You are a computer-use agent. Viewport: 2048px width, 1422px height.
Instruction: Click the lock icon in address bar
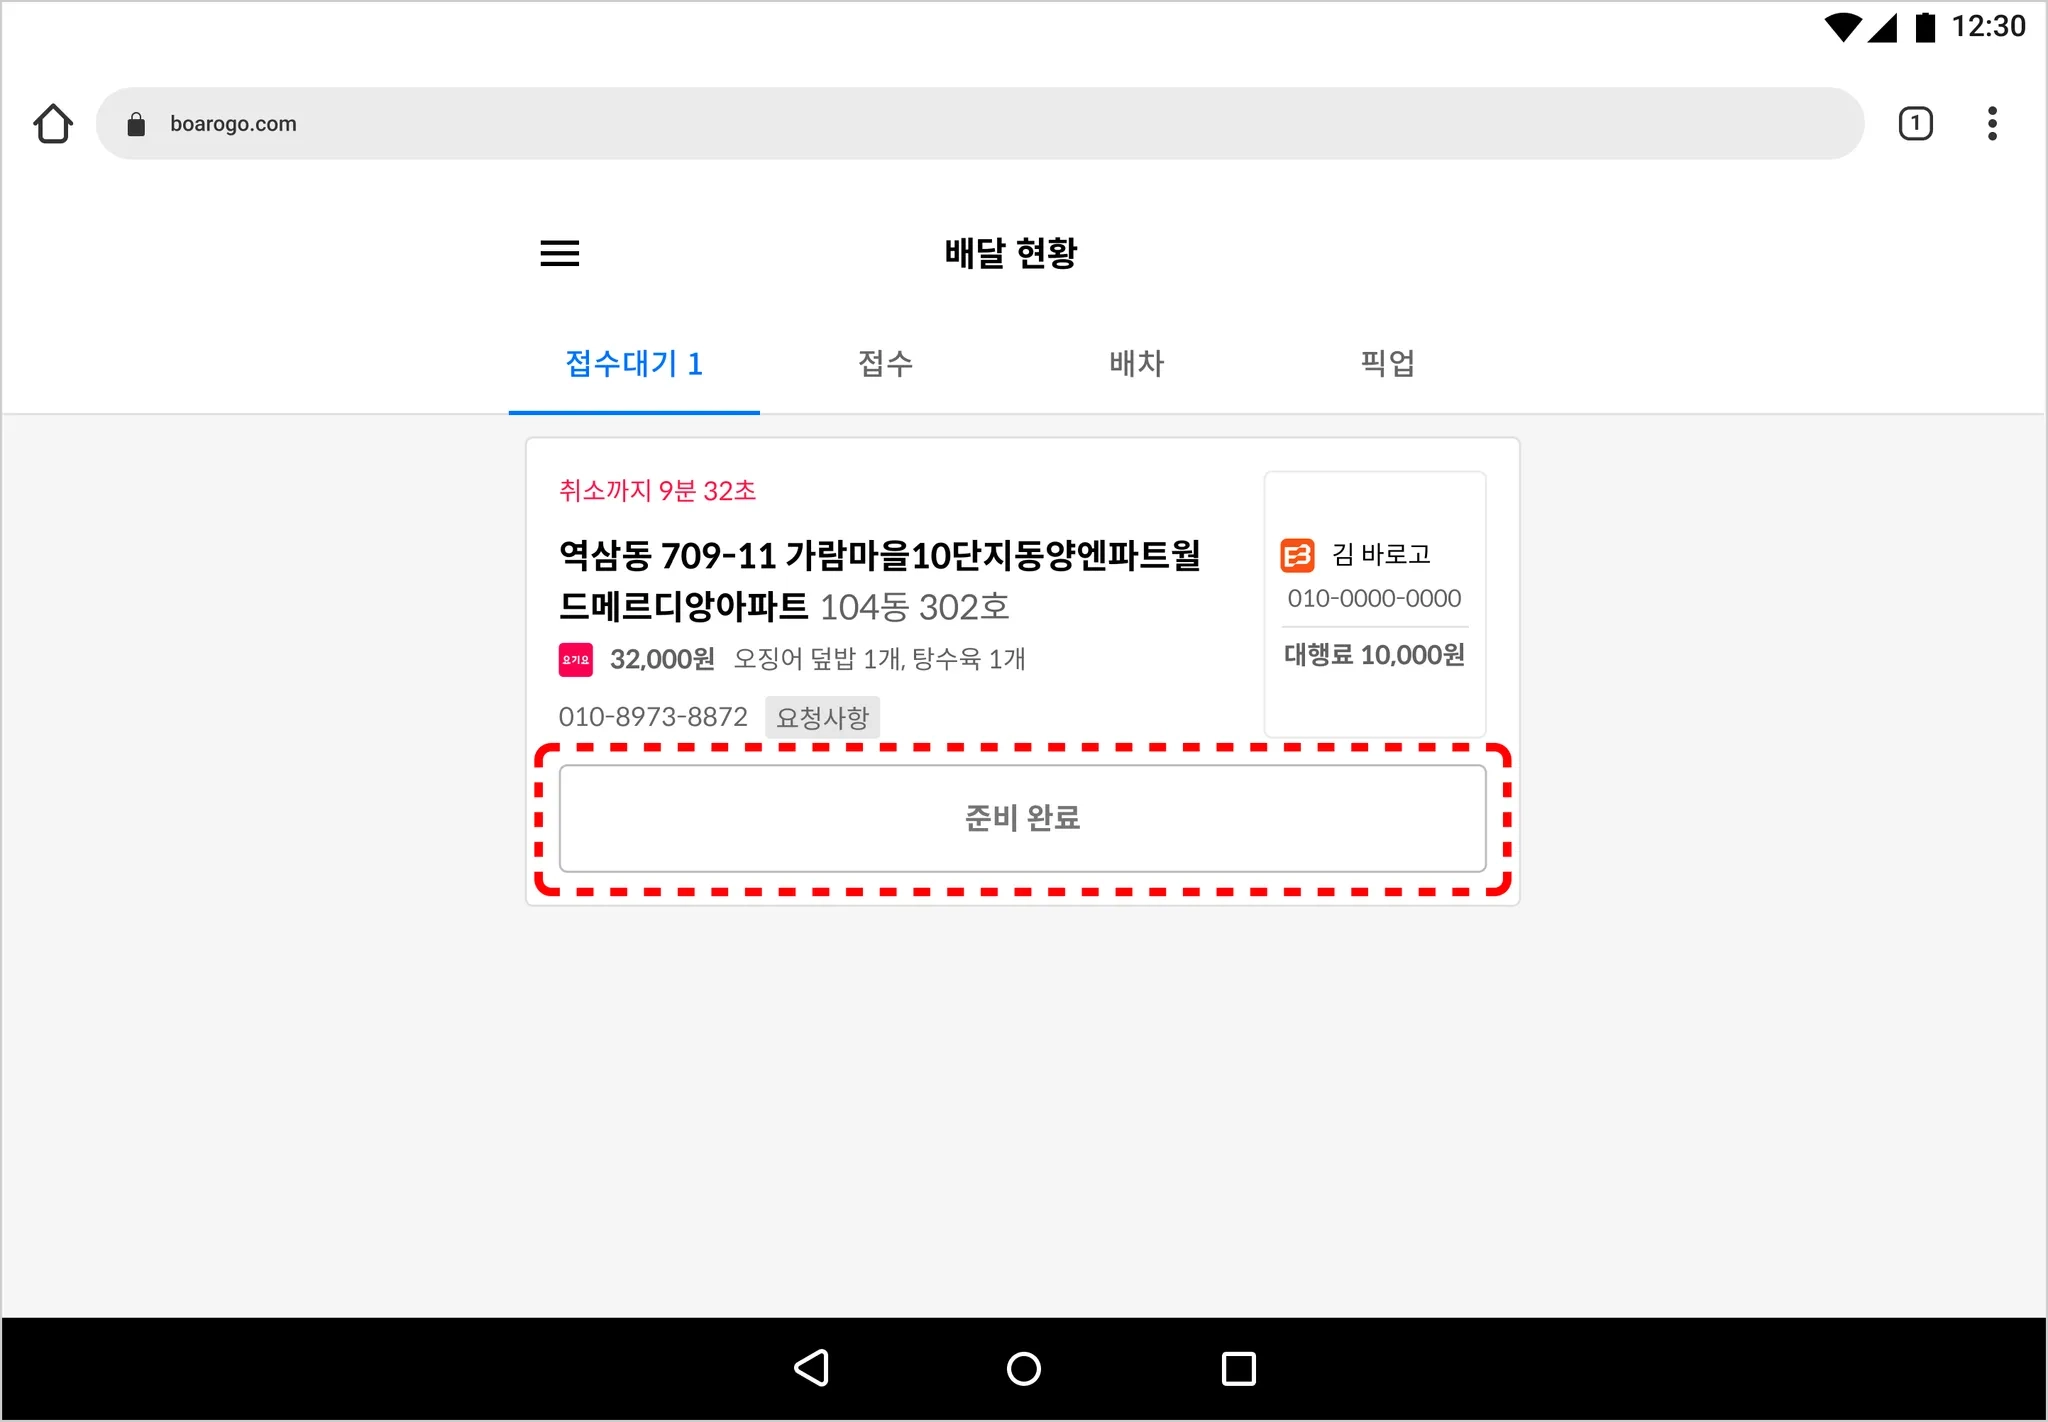[137, 124]
